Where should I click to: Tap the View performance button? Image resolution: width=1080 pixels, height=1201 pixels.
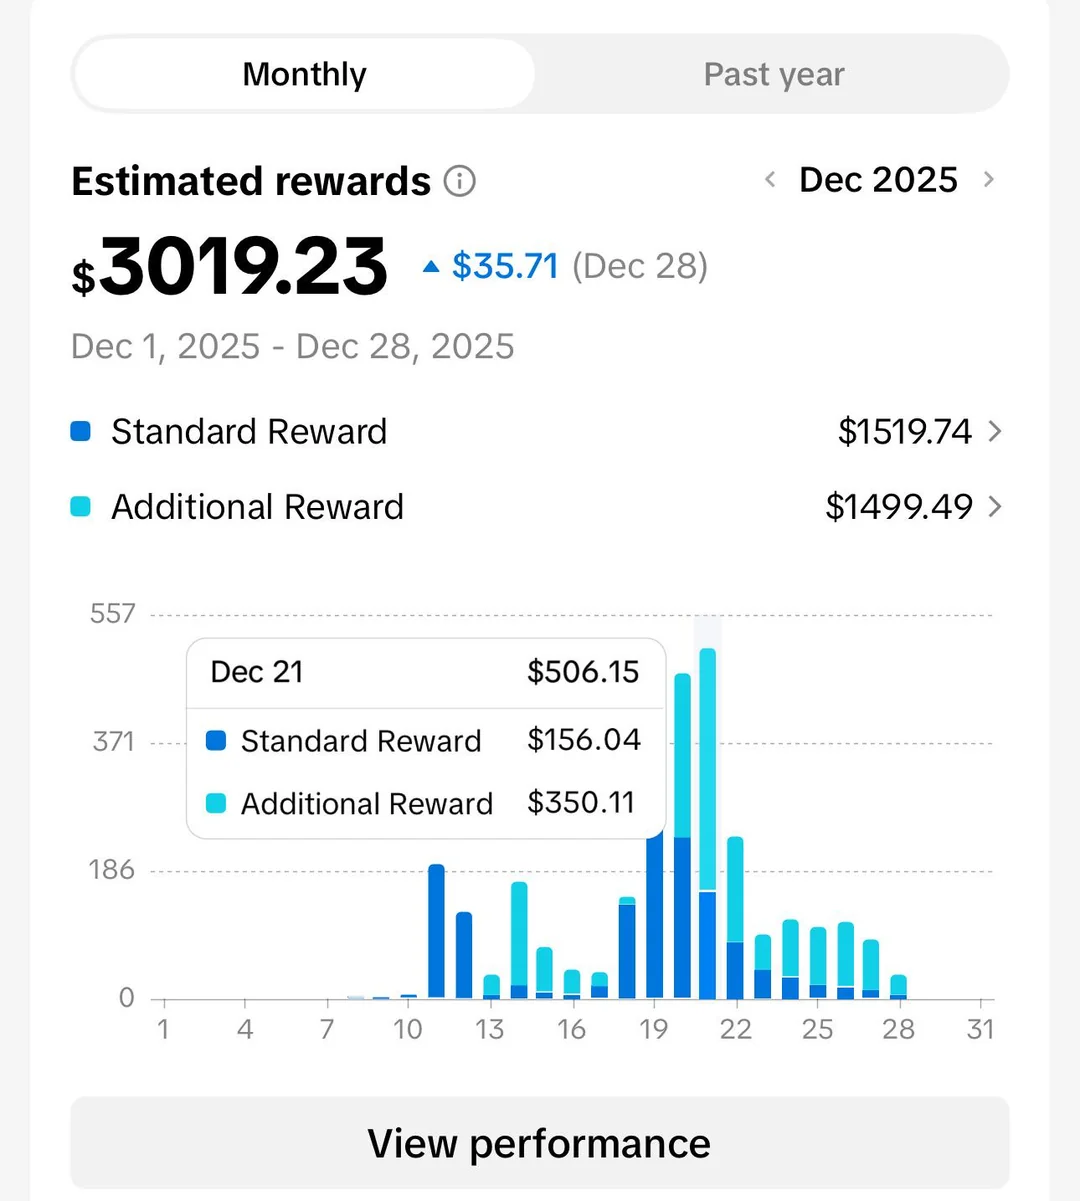coord(539,1143)
